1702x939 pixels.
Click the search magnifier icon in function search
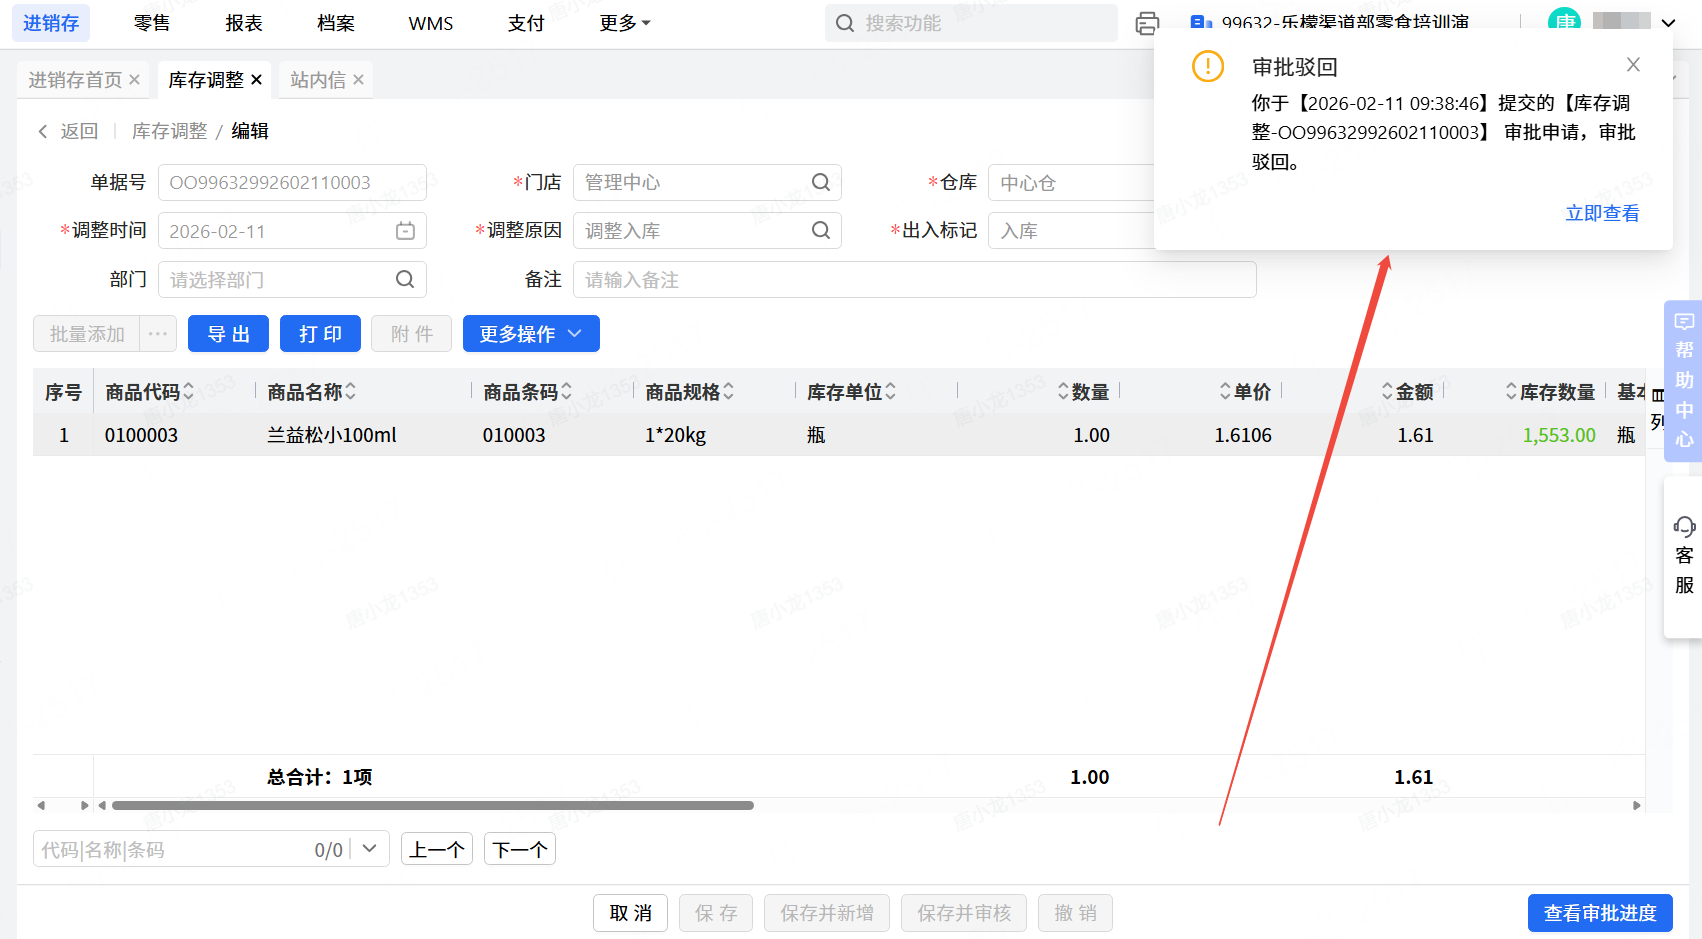click(x=845, y=23)
